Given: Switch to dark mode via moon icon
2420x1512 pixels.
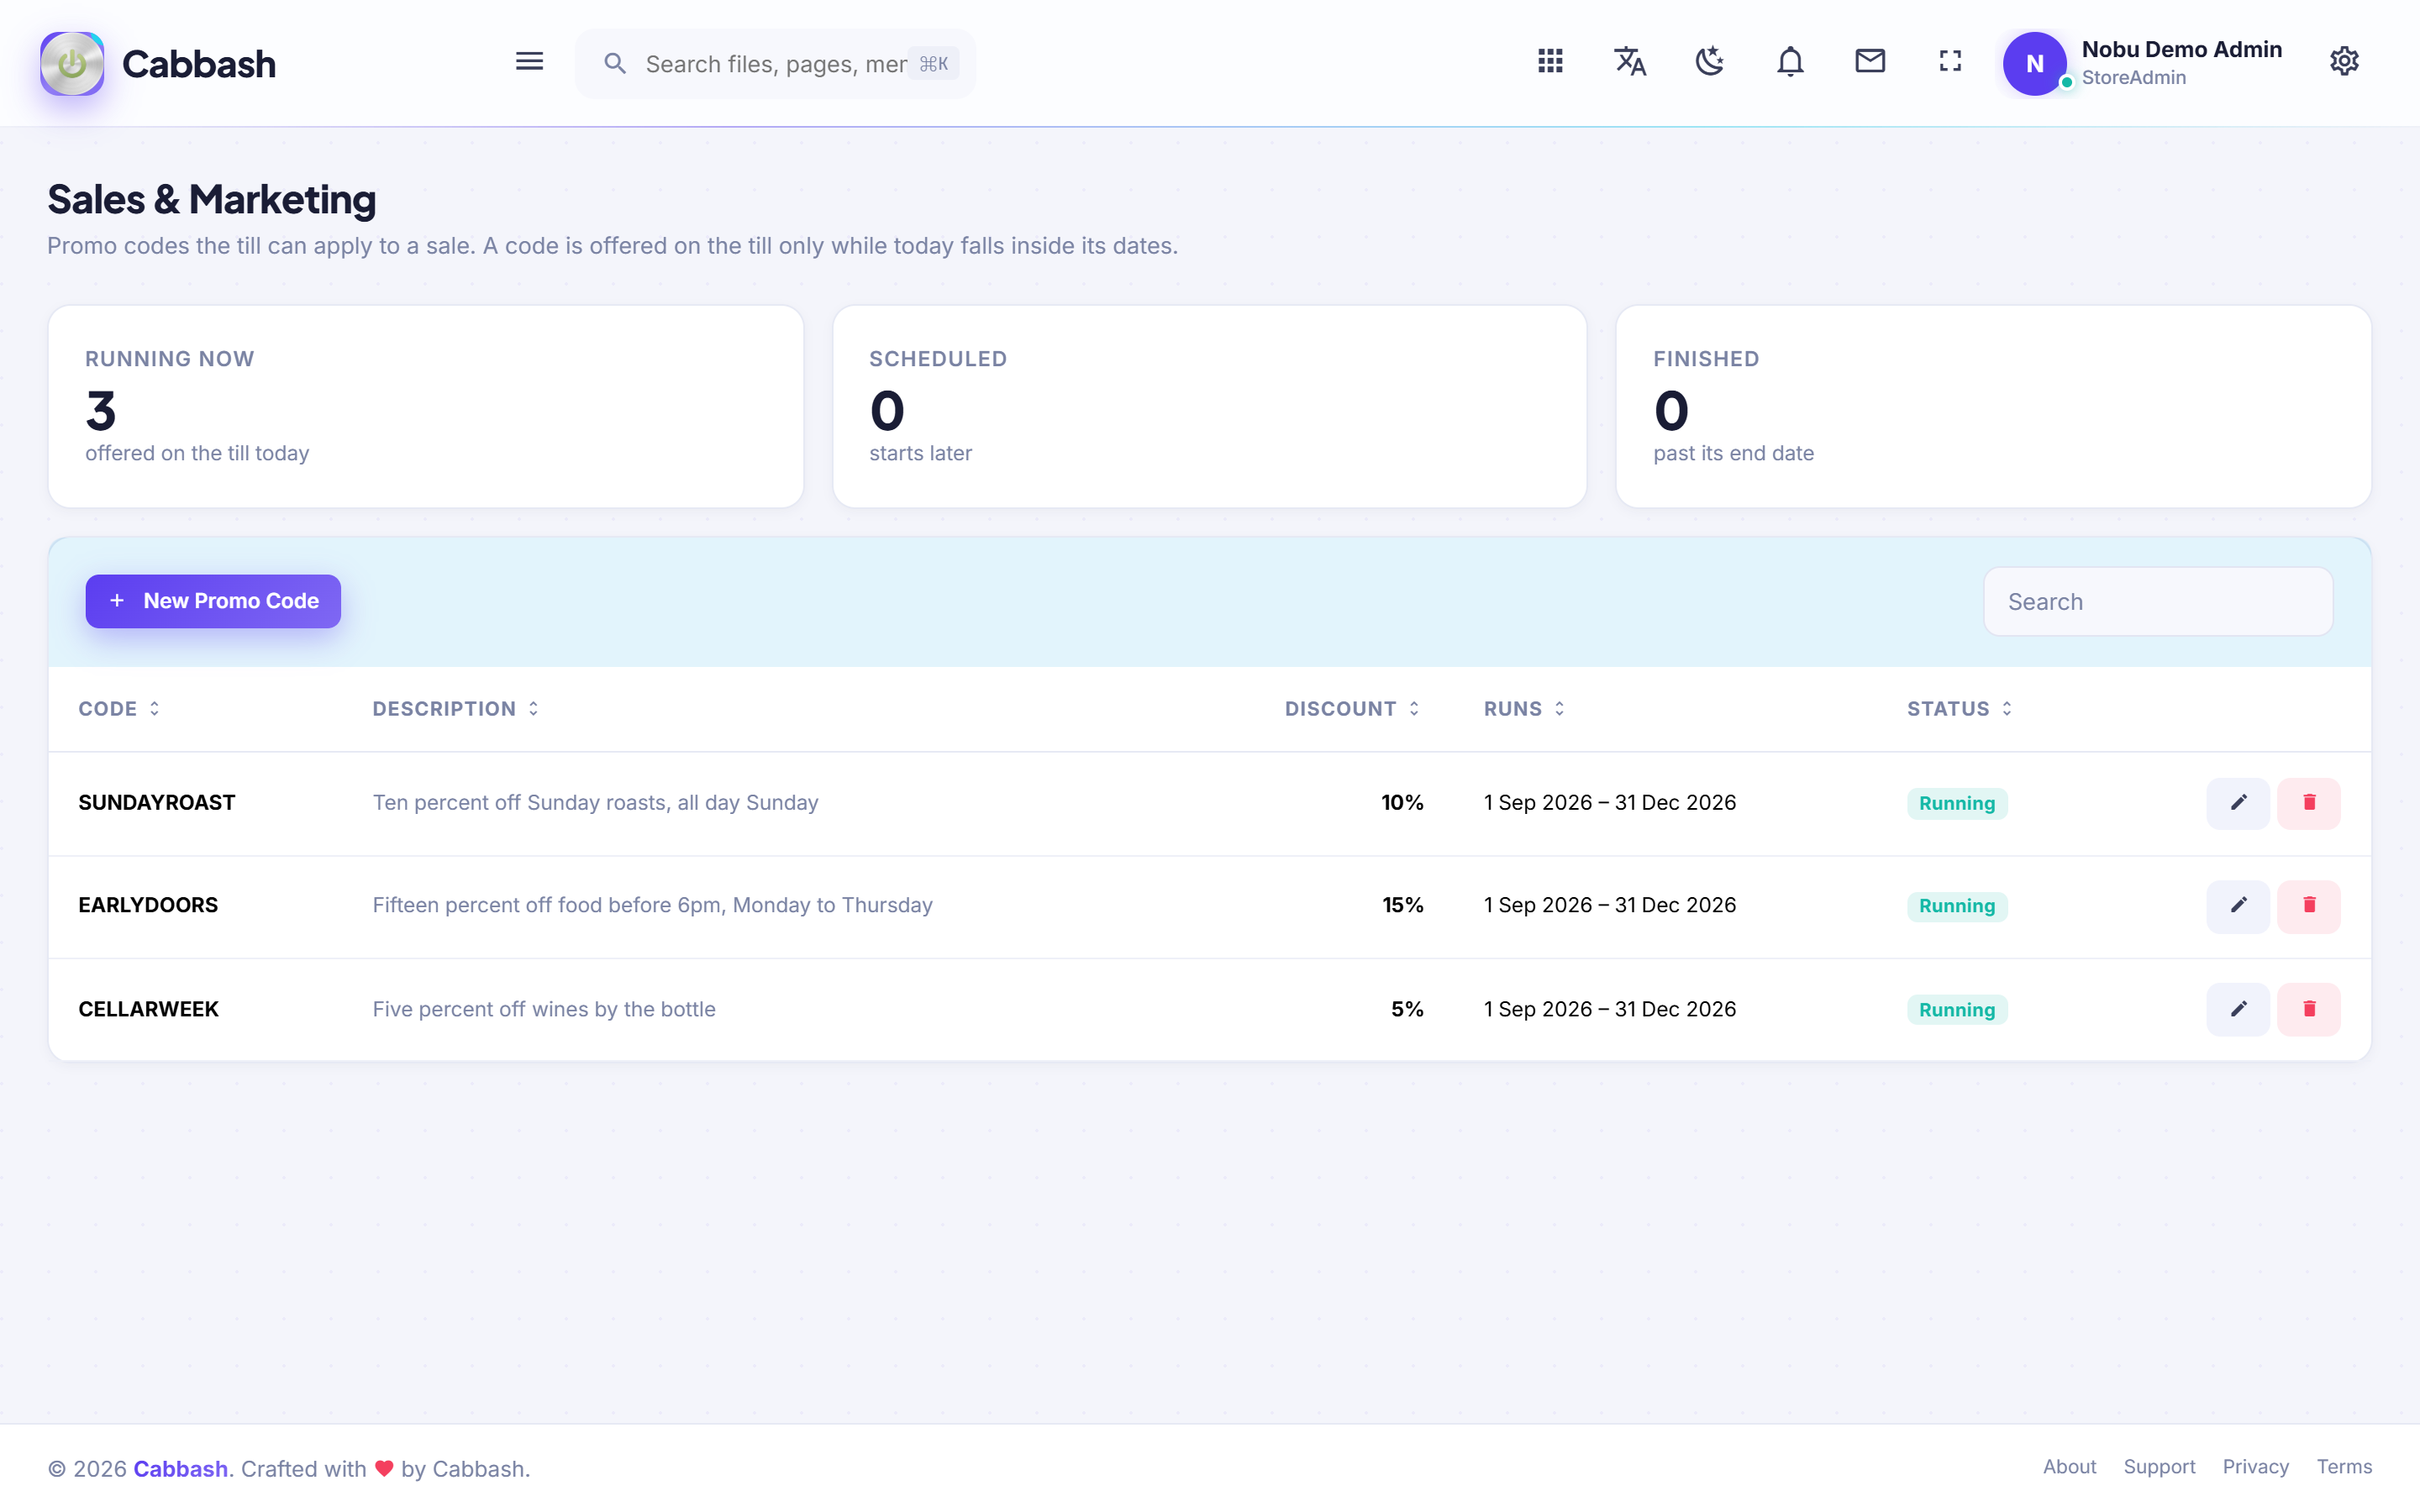Looking at the screenshot, I should click(1710, 62).
